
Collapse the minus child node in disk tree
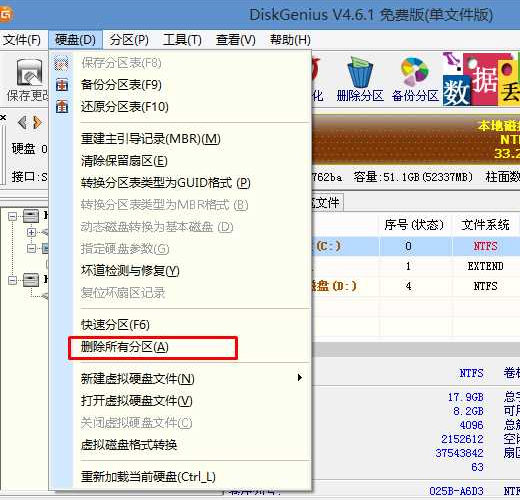(x=31, y=248)
